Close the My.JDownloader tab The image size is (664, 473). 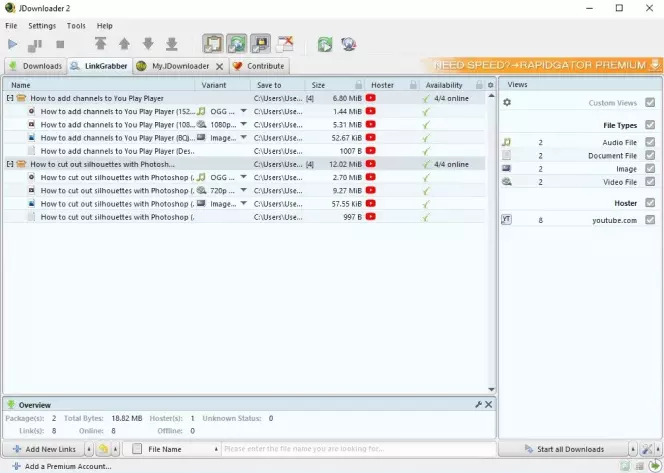[x=219, y=66]
